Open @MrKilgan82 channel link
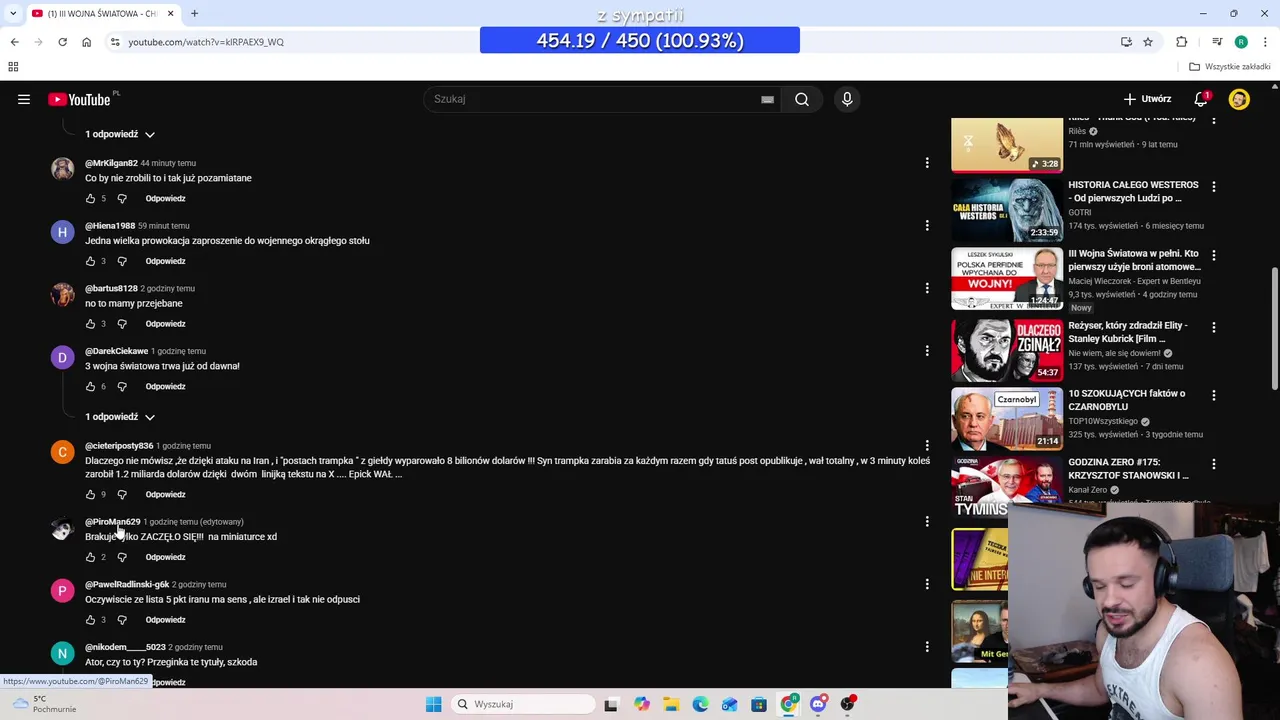The height and width of the screenshot is (720, 1280). coord(111,163)
